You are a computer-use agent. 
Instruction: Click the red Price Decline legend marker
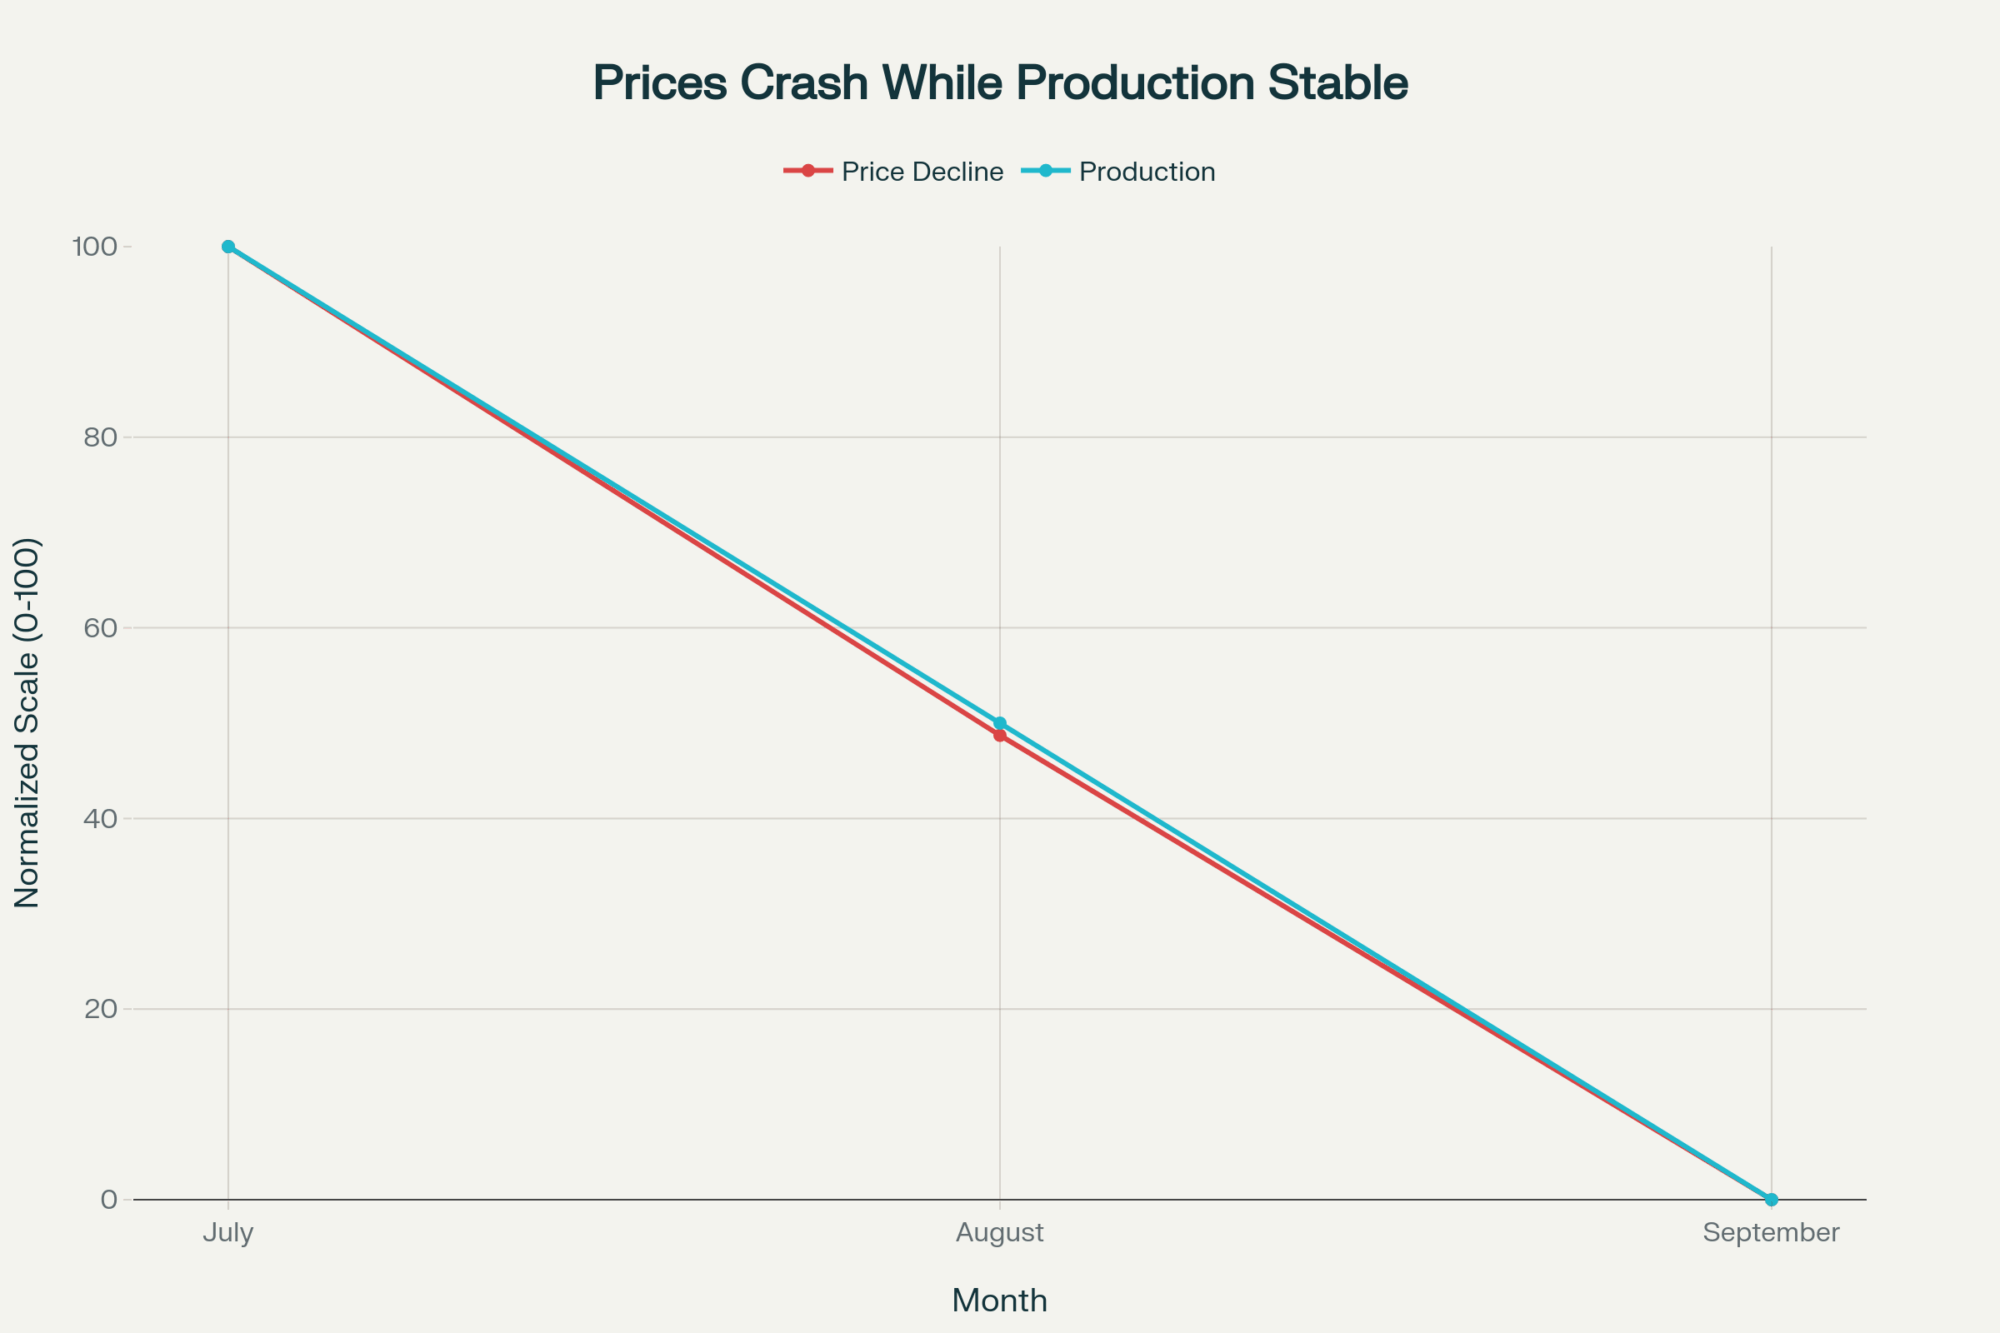click(808, 171)
